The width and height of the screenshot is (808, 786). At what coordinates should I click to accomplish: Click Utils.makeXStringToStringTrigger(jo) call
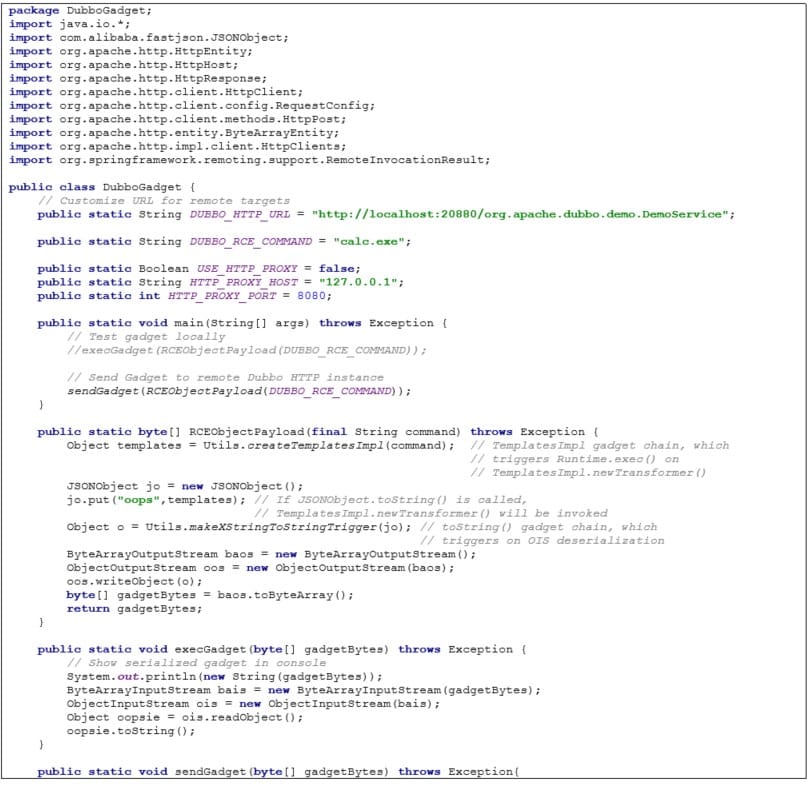pyautogui.click(x=278, y=527)
